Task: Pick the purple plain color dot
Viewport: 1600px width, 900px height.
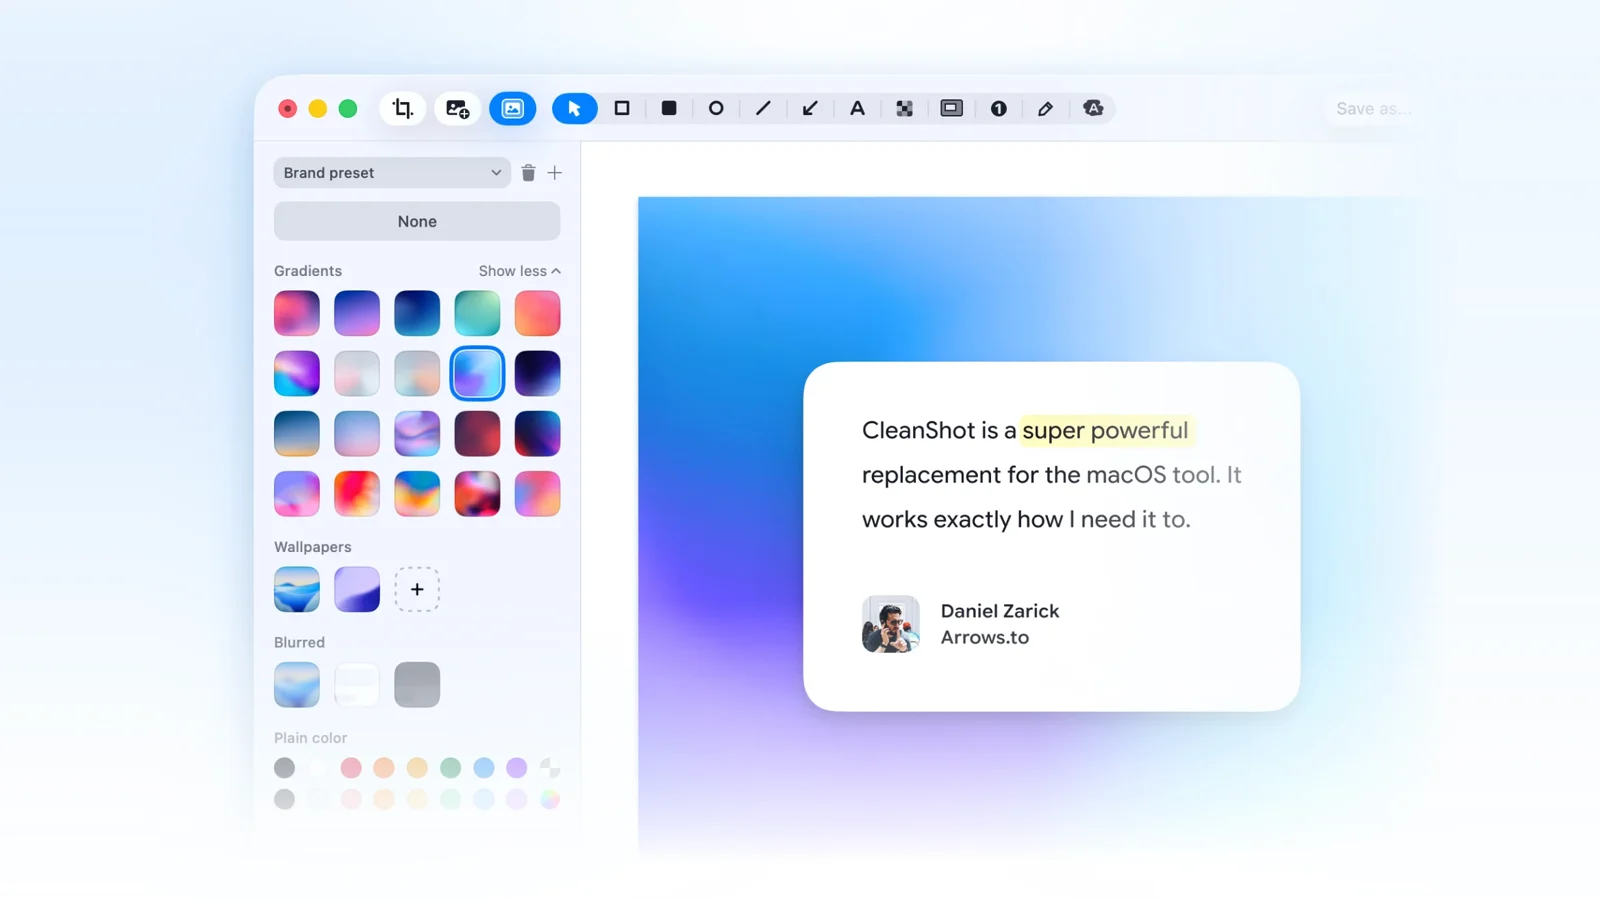Action: [x=517, y=768]
